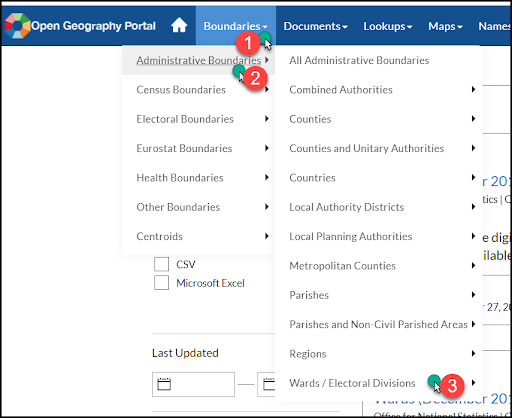Expand arrow beside Health Boundaries

coord(267,177)
